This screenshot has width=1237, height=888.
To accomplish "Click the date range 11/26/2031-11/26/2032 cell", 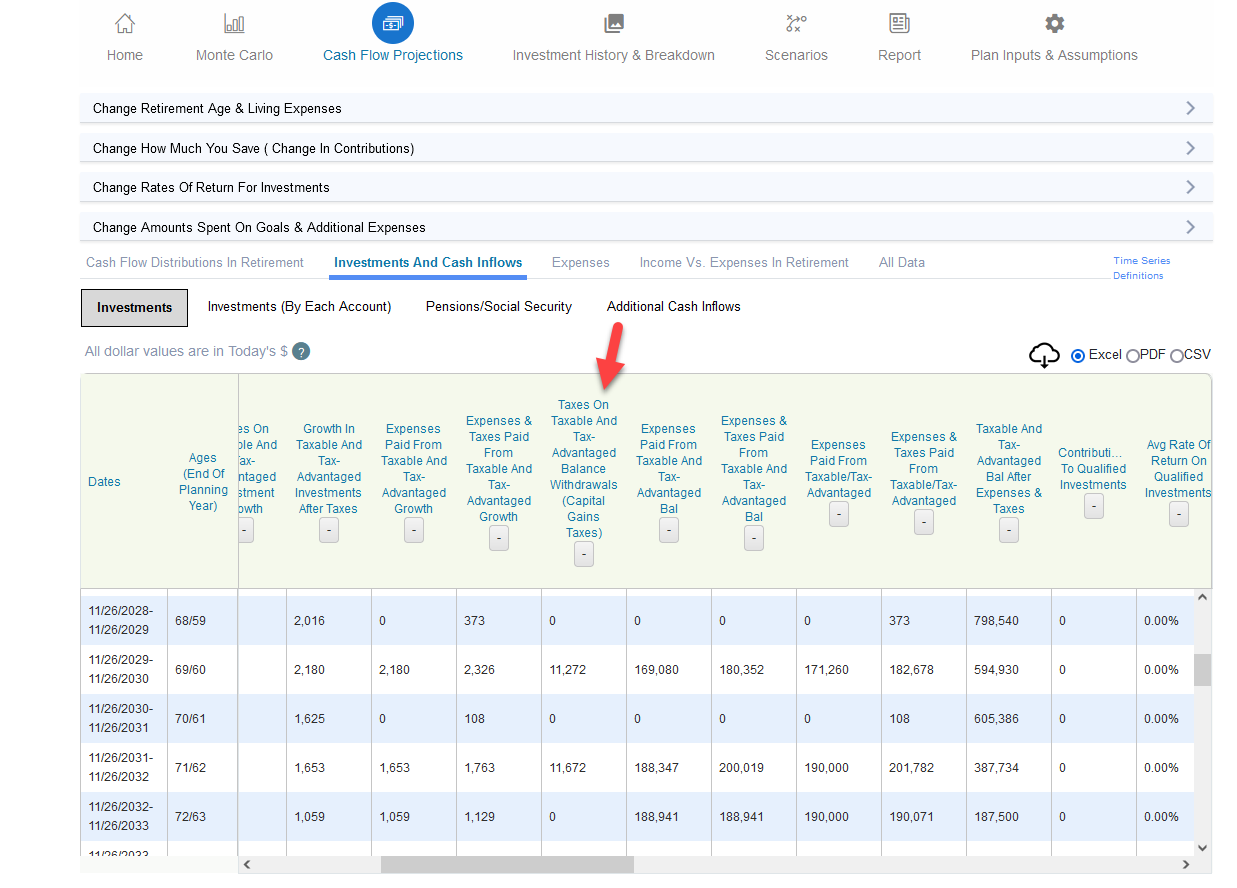I will point(124,768).
